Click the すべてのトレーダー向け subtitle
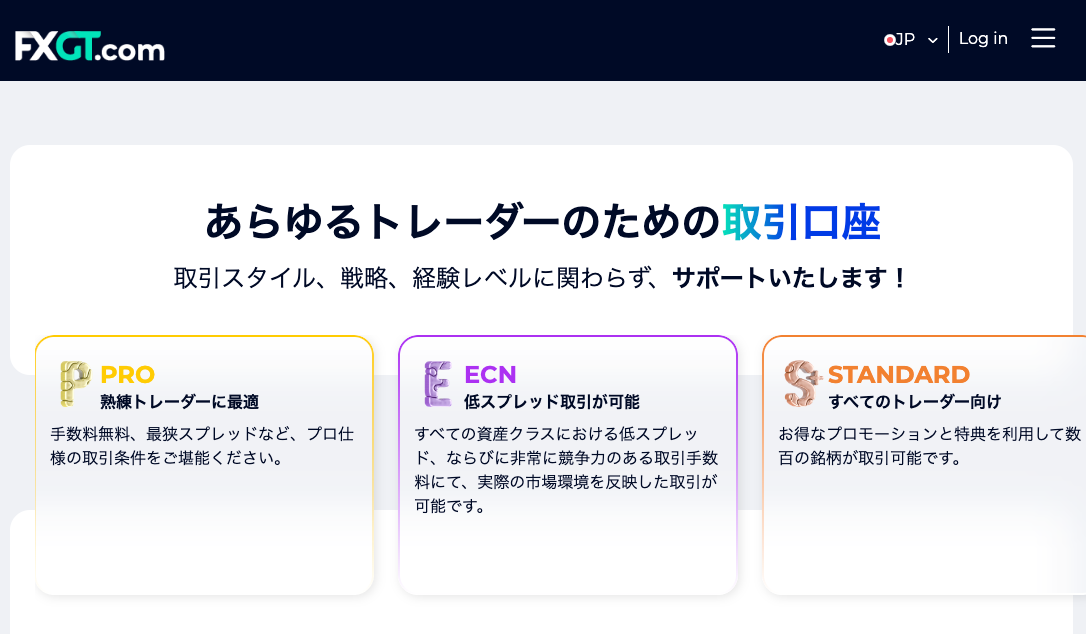Screen dimensions: 1086x634 (915, 402)
